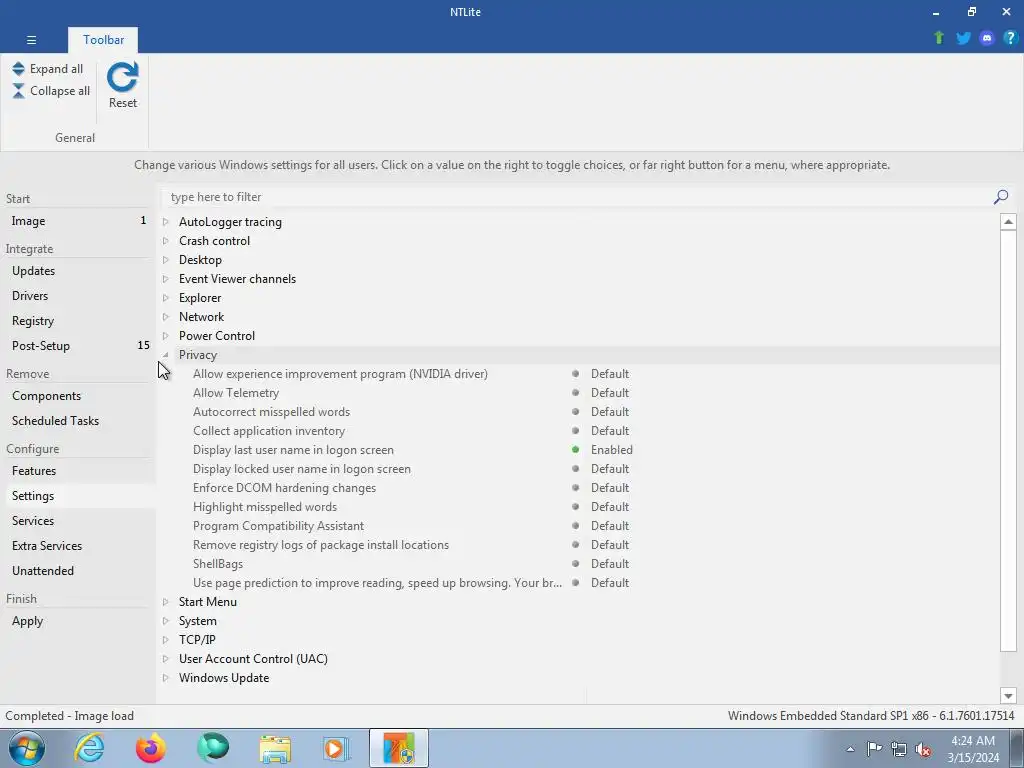This screenshot has width=1024, height=768.
Task: Toggle Collect application inventory Default value
Action: [x=610, y=431]
